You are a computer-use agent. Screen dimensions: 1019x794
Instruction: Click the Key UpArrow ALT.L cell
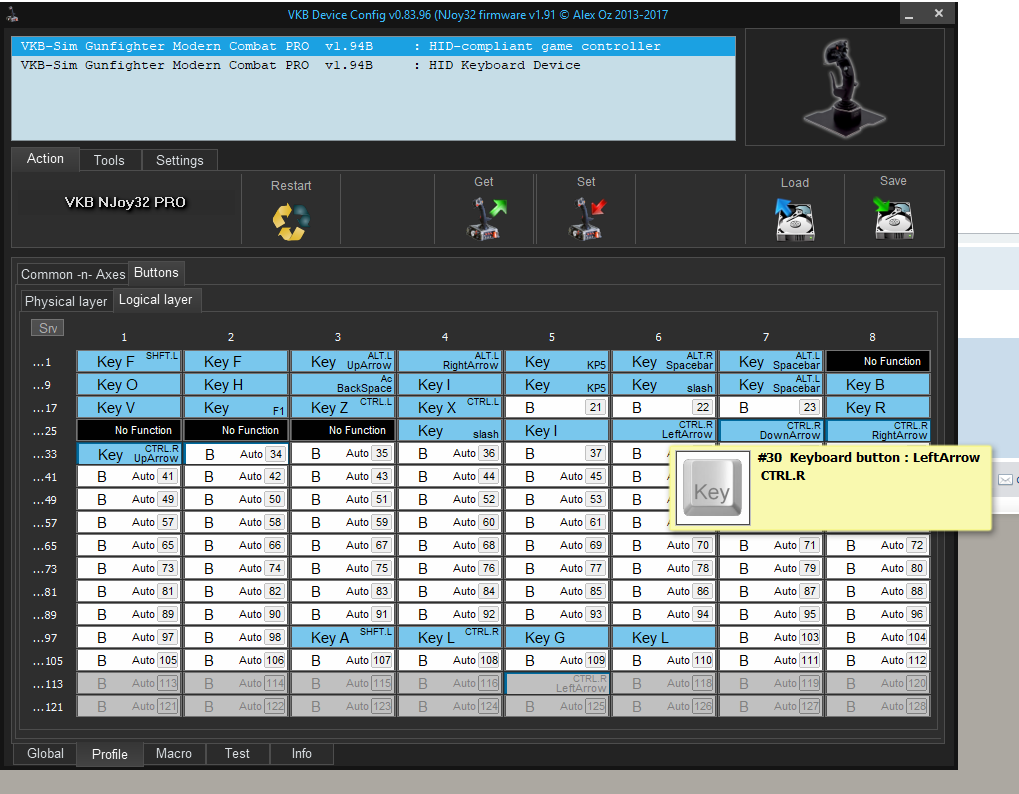342,361
